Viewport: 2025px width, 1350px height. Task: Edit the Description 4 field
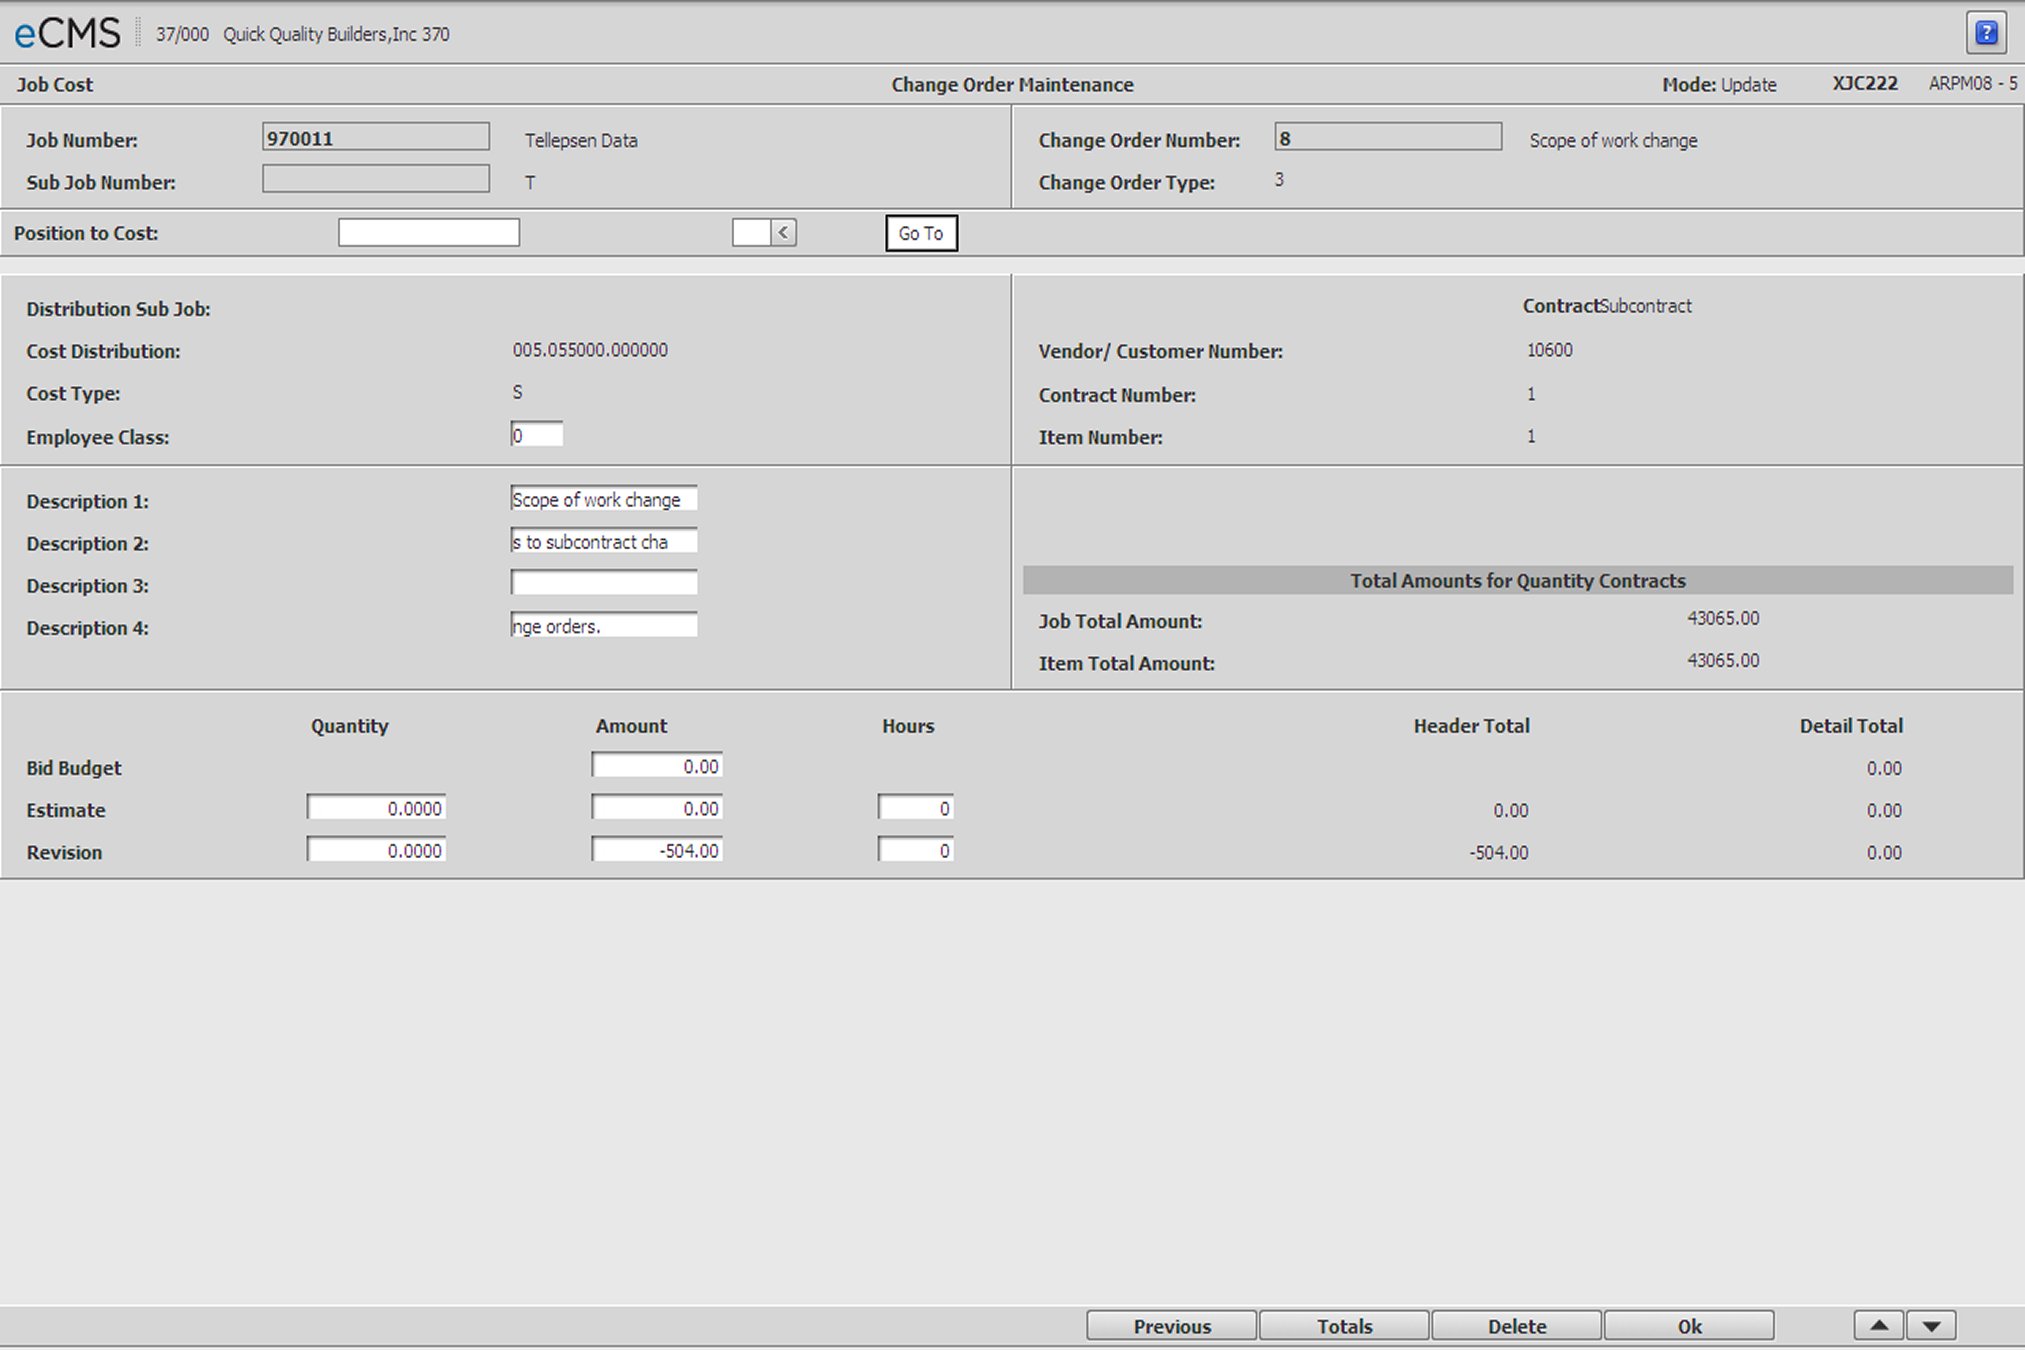point(603,626)
